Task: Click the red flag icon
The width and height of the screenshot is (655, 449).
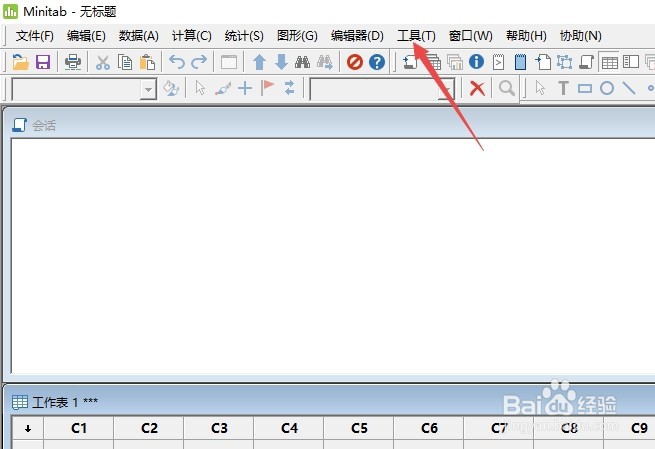Action: click(267, 88)
